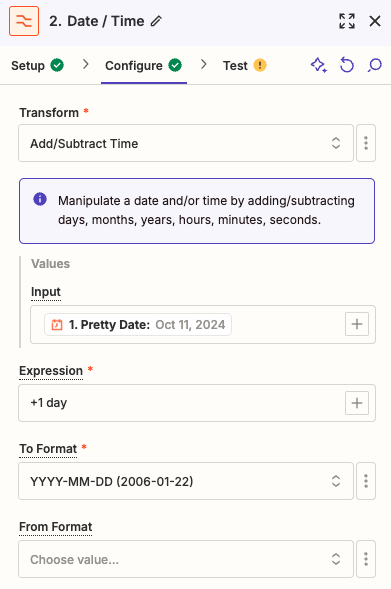Click the info icon in description box

tap(40, 199)
